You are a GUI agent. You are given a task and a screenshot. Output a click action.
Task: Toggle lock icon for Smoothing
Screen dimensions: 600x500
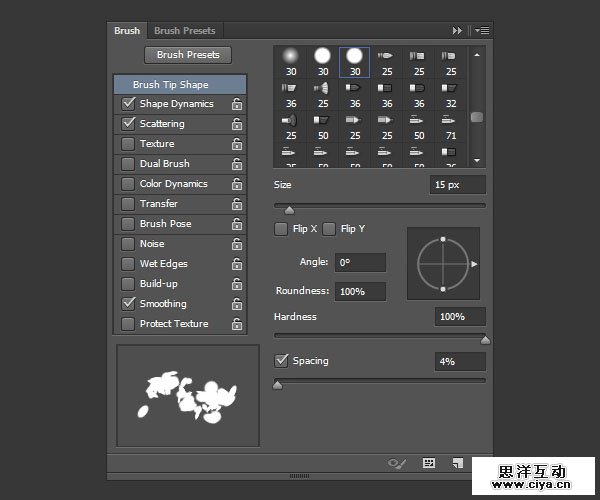(x=237, y=304)
